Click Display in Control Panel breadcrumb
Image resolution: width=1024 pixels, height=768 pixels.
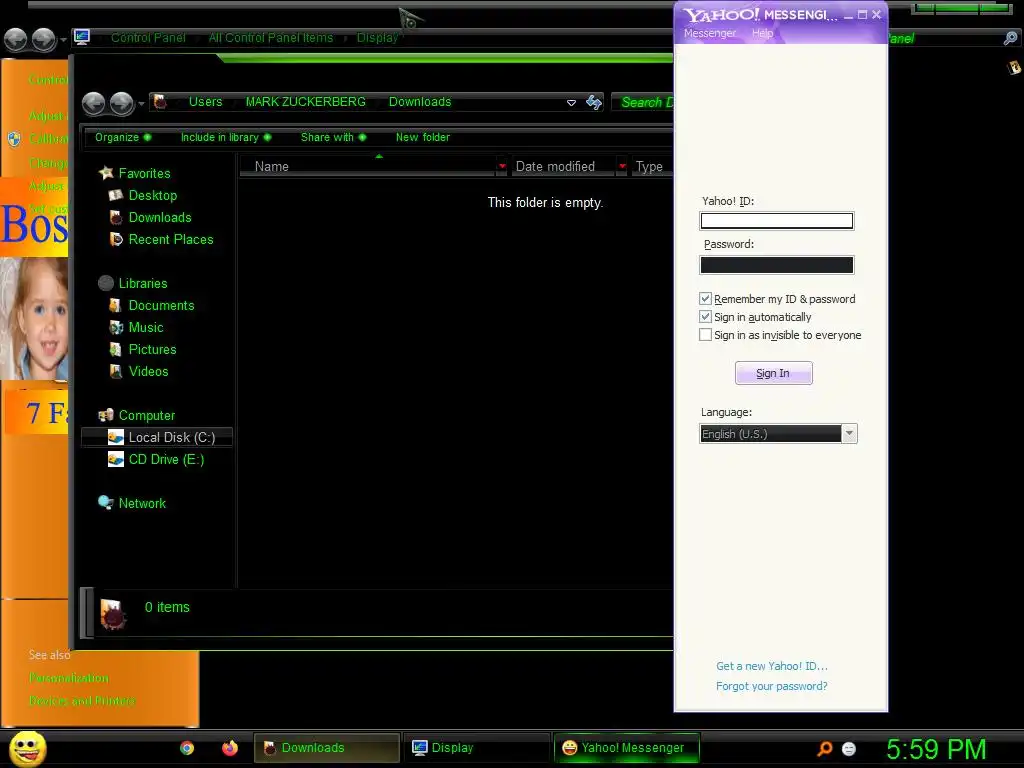pos(377,38)
